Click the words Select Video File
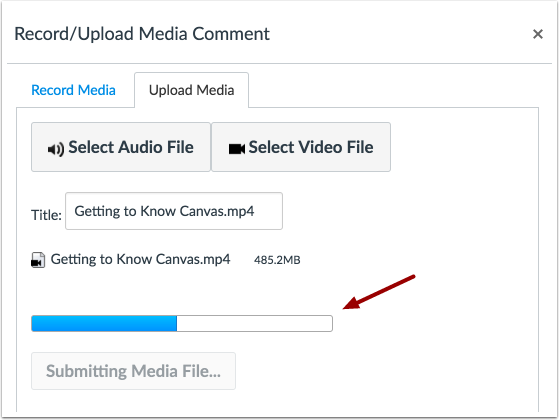This screenshot has height=420, width=559. tap(311, 147)
